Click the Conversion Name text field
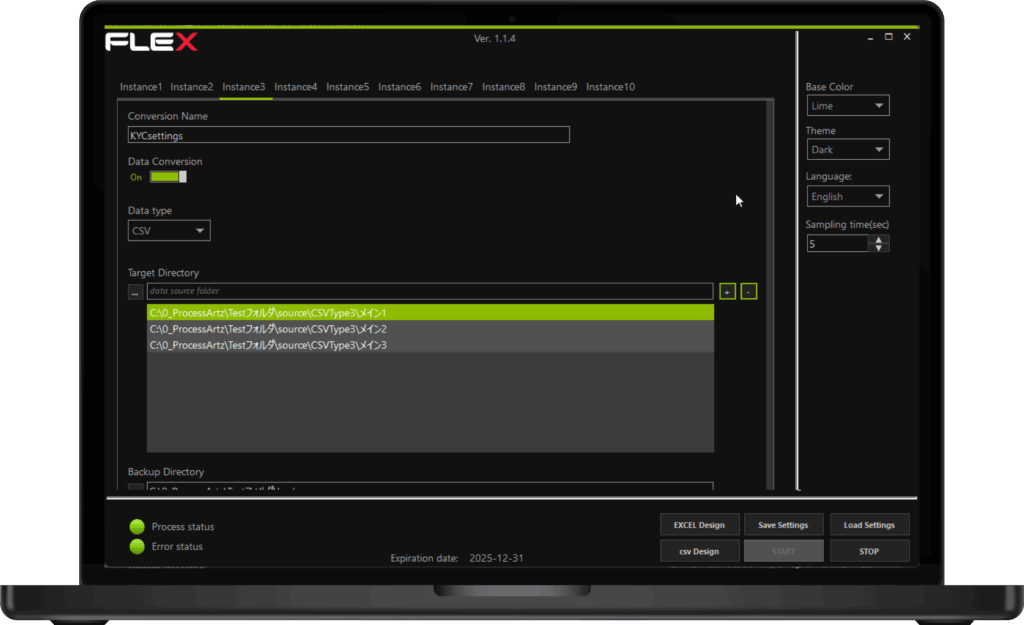 [x=348, y=135]
